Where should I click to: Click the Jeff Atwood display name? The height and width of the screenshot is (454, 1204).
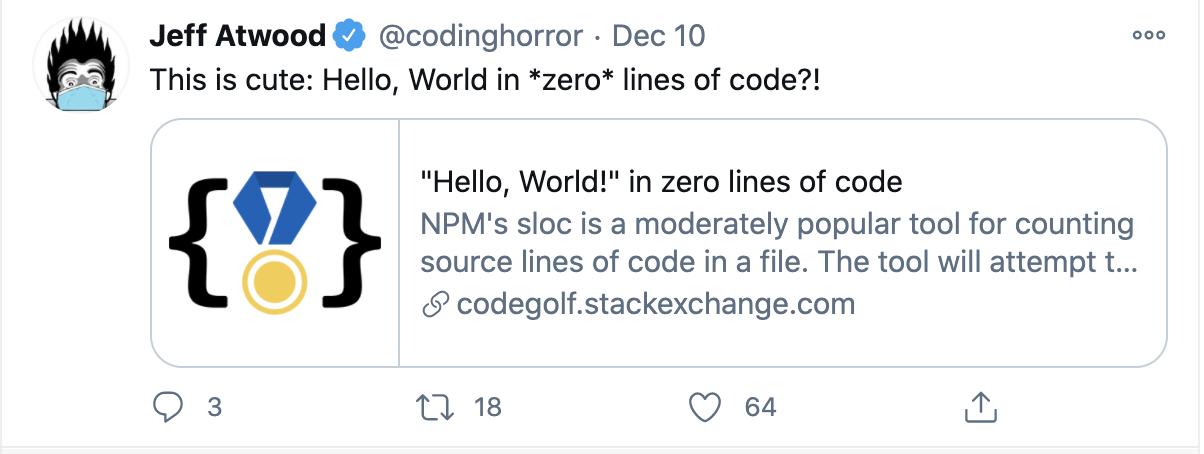pyautogui.click(x=237, y=37)
